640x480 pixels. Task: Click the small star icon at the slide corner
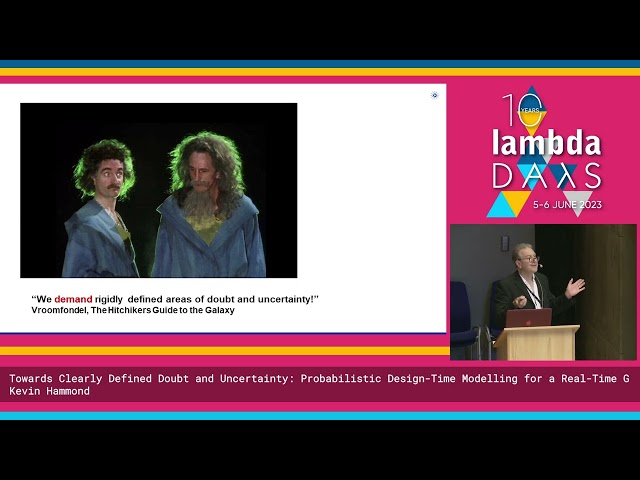click(435, 95)
